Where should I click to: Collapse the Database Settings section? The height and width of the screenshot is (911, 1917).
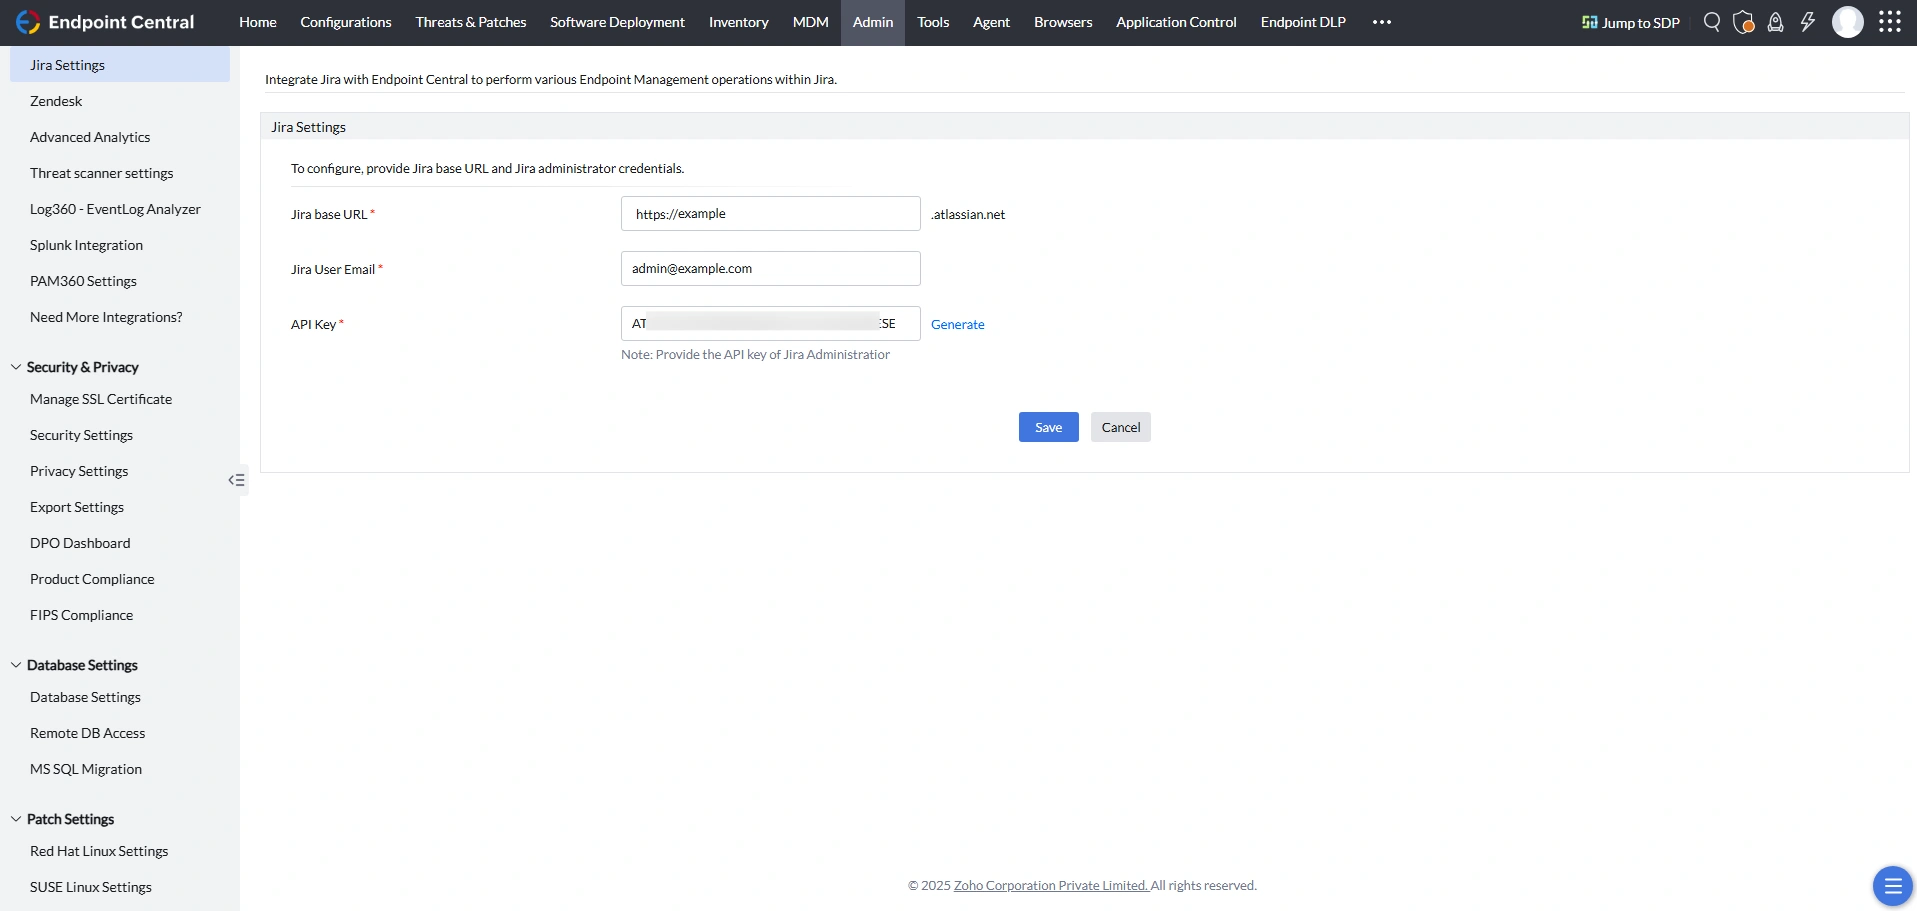[16, 665]
